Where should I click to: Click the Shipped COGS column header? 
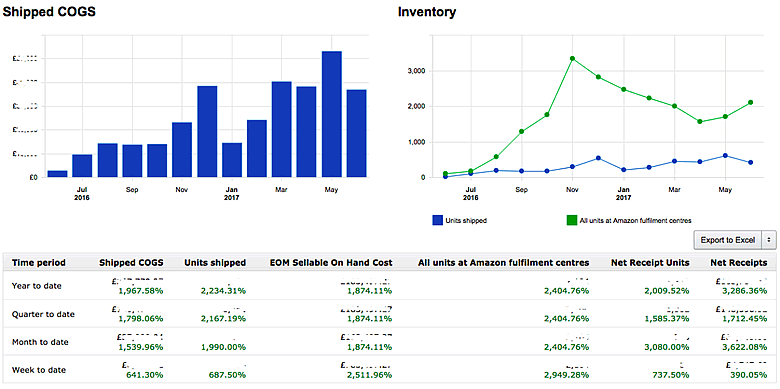pos(131,263)
